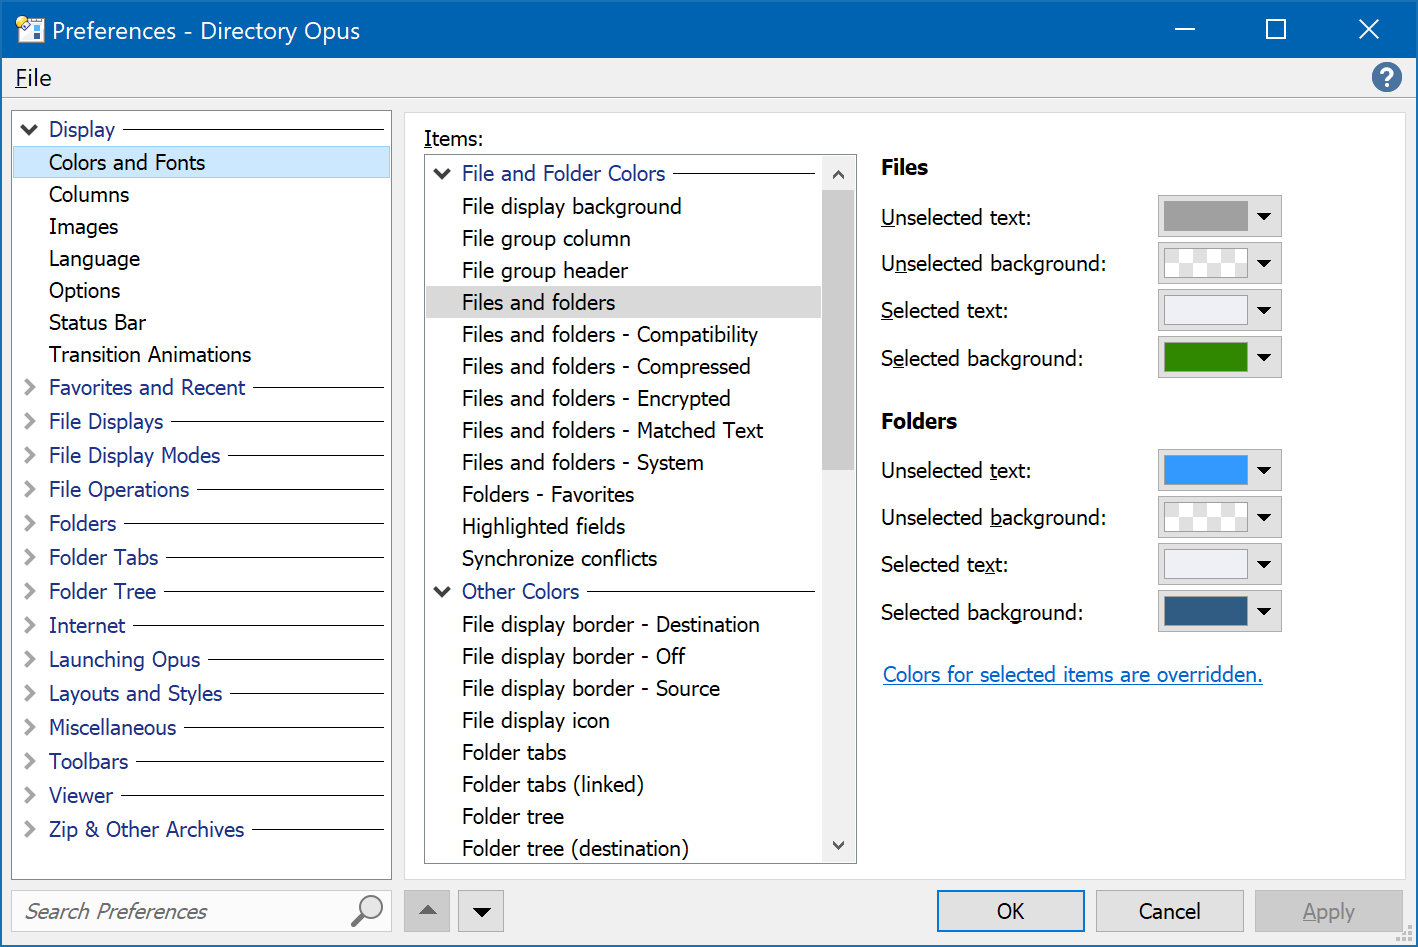This screenshot has height=947, width=1418.
Task: Click the search magnifier icon
Action: pyautogui.click(x=367, y=910)
